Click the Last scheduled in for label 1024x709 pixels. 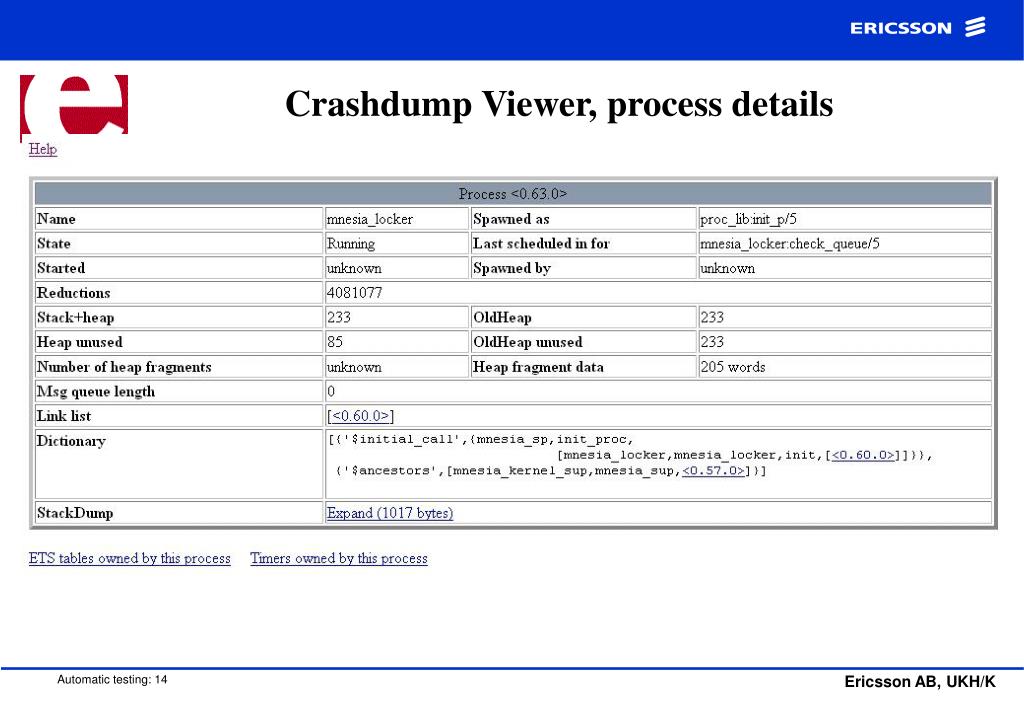coord(541,244)
